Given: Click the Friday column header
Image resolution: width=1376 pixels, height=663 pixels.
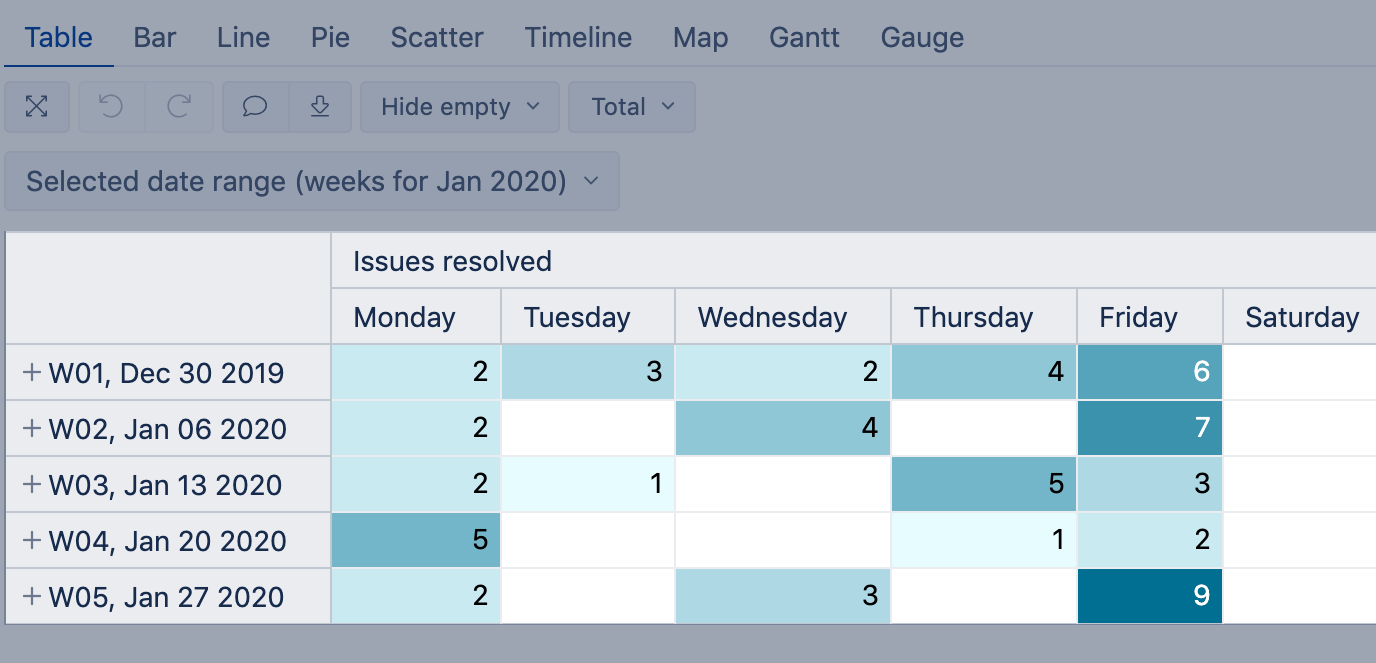Looking at the screenshot, I should [x=1138, y=318].
